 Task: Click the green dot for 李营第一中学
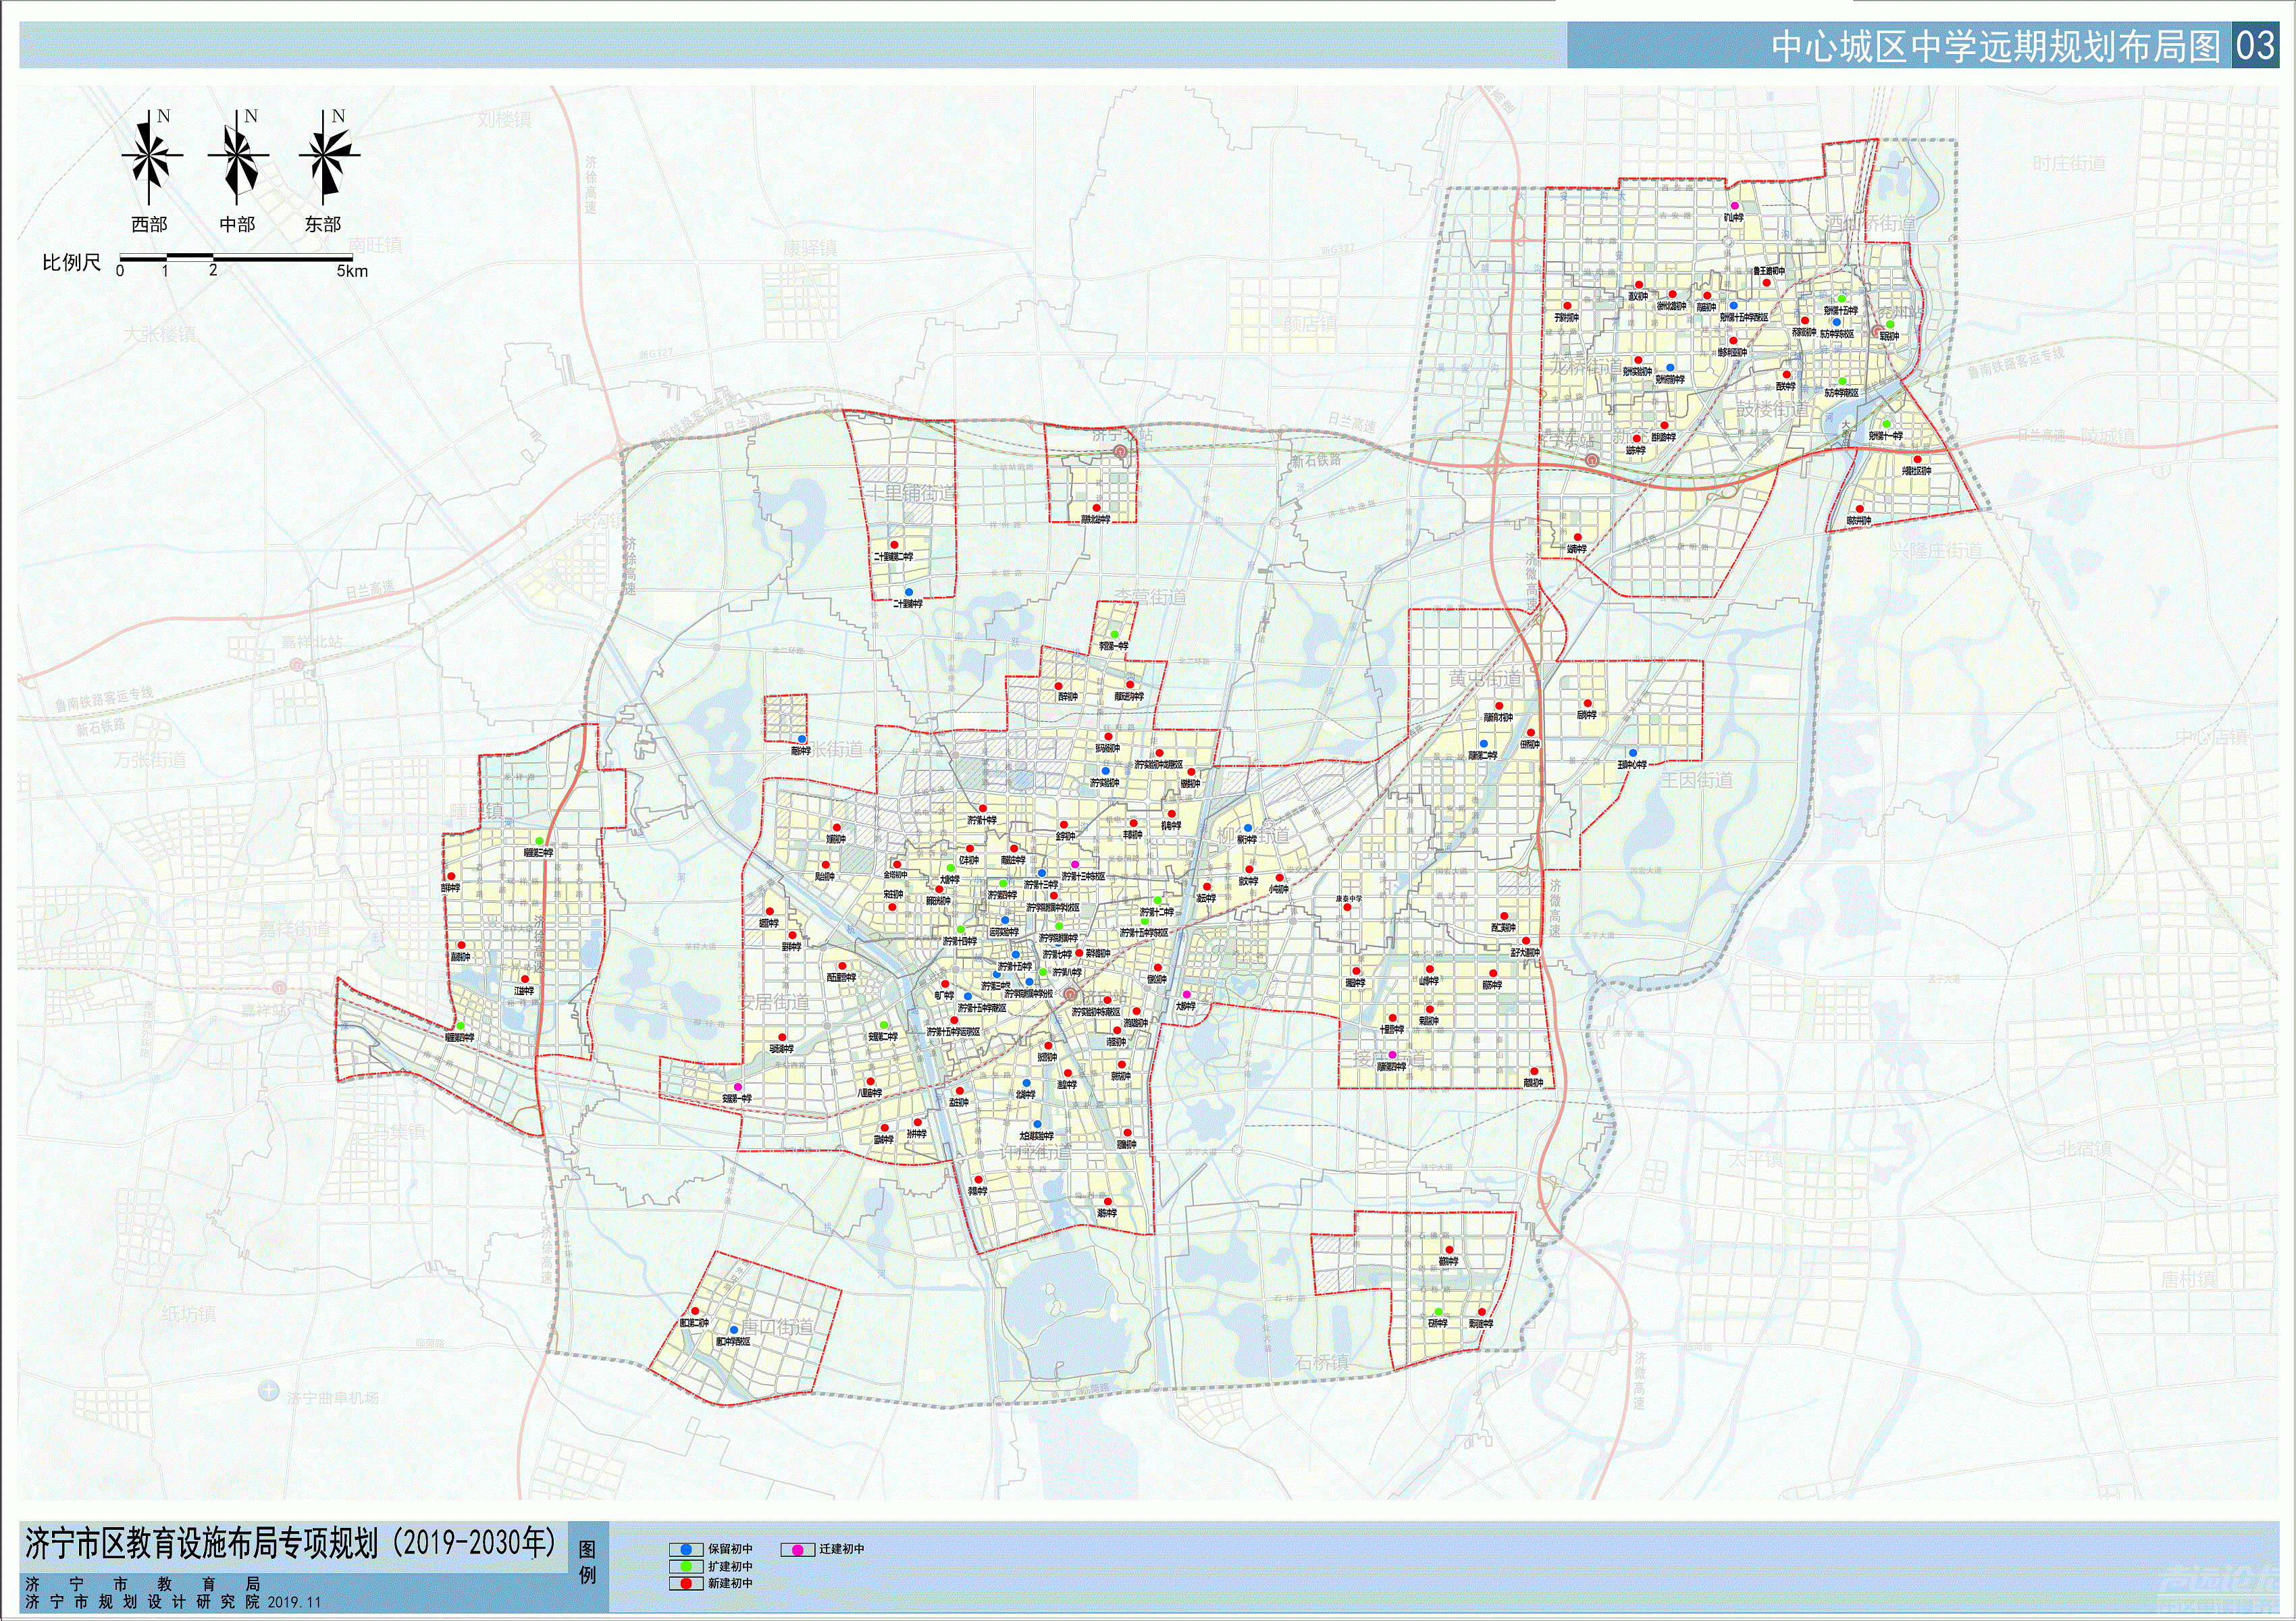point(1114,634)
